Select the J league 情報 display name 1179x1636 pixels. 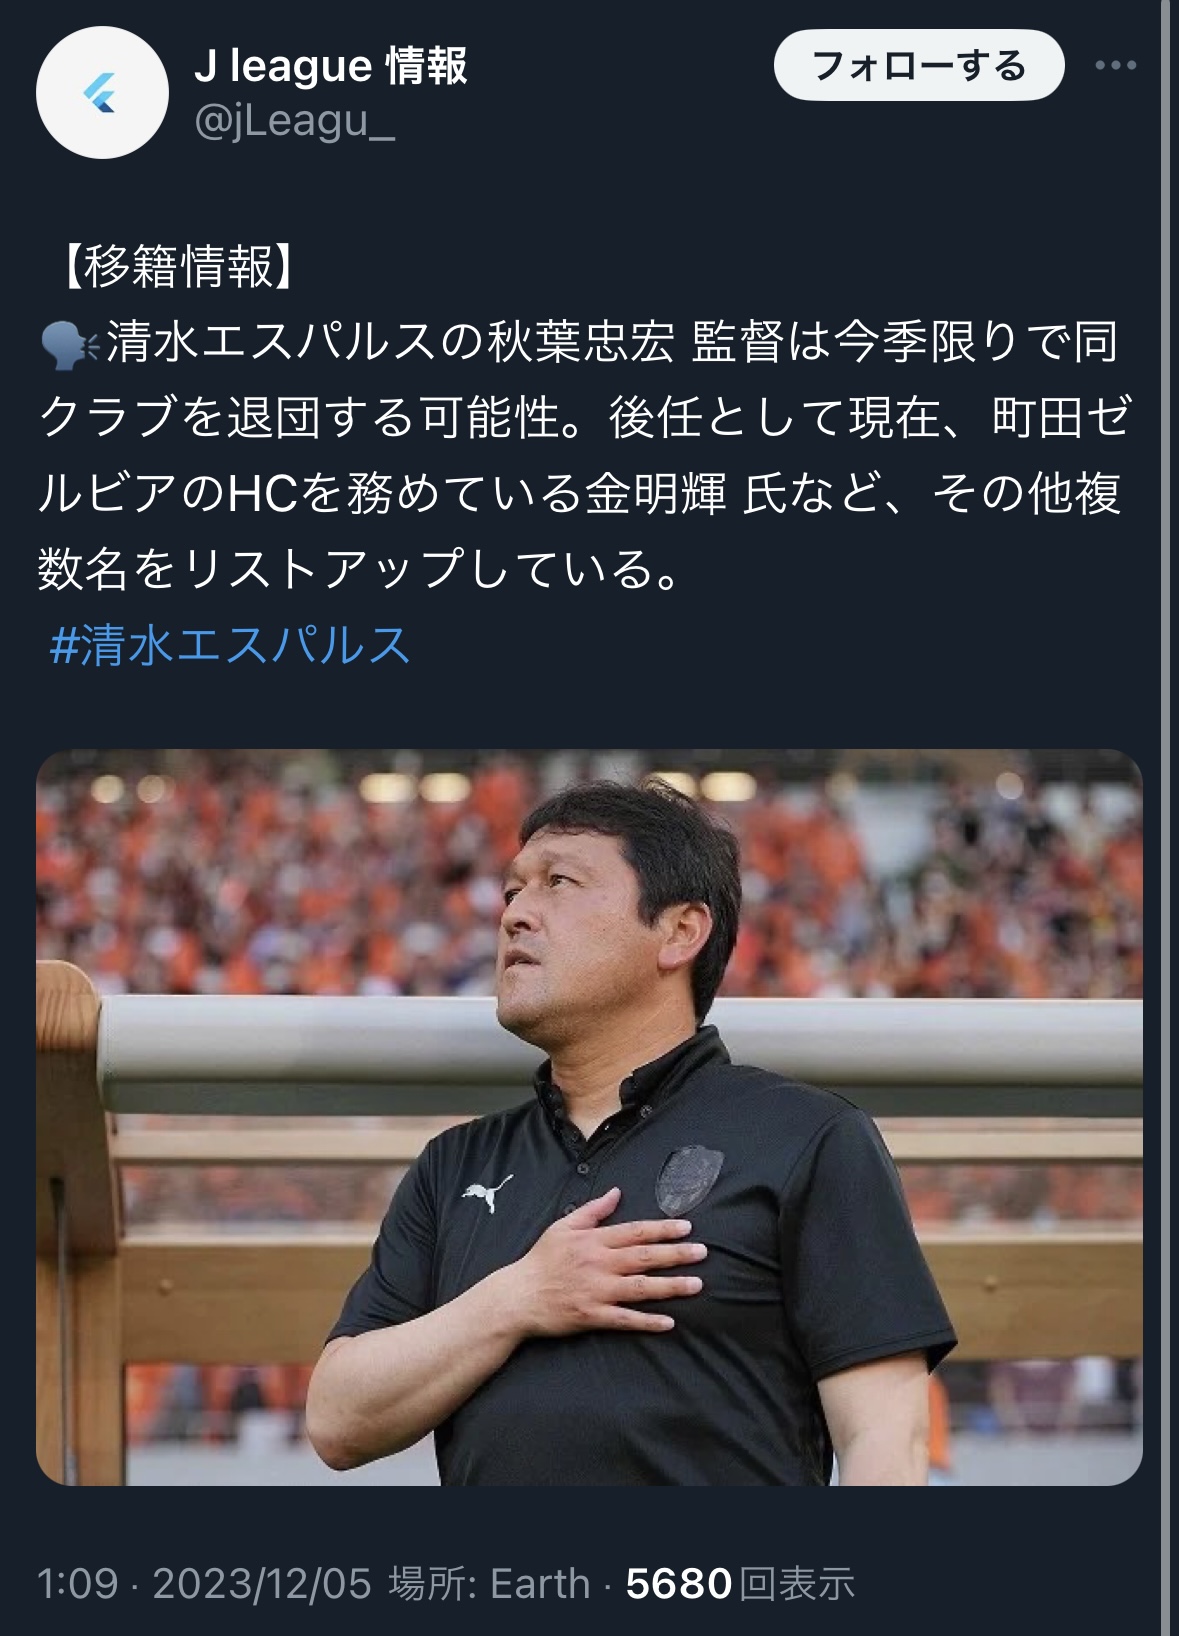pyautogui.click(x=330, y=66)
